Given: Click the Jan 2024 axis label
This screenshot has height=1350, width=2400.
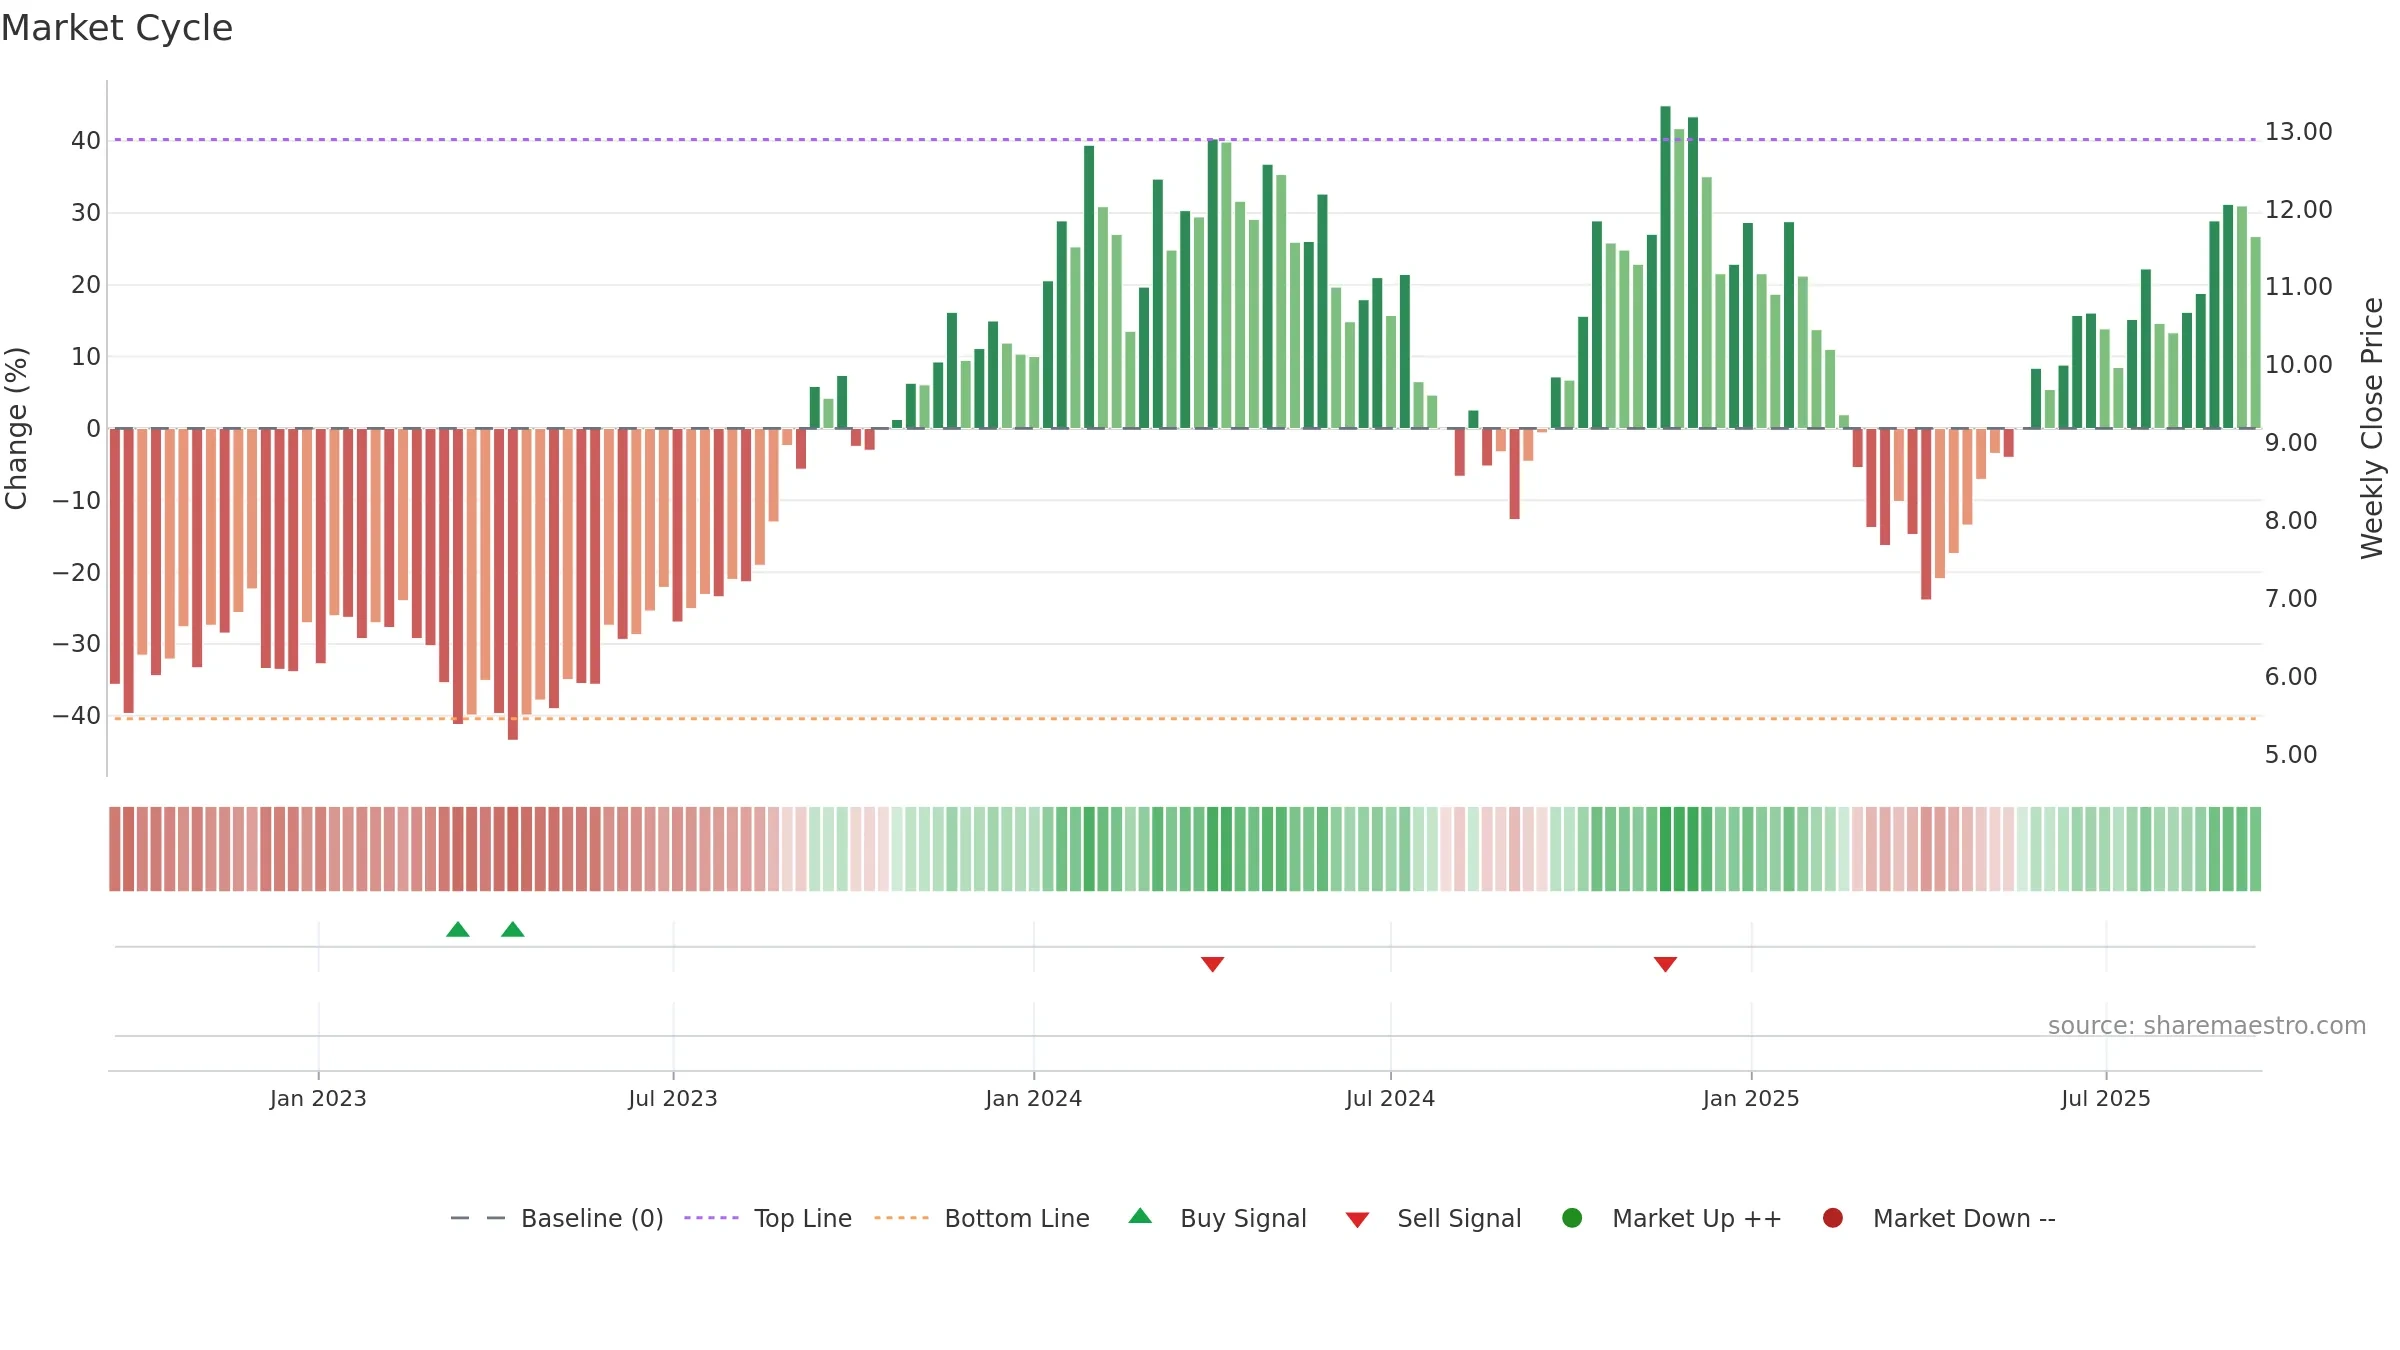Looking at the screenshot, I should pyautogui.click(x=1034, y=1098).
